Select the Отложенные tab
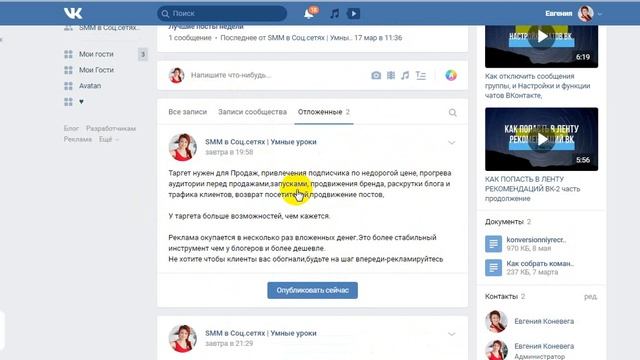Viewport: 640px width, 360px height. (x=324, y=112)
